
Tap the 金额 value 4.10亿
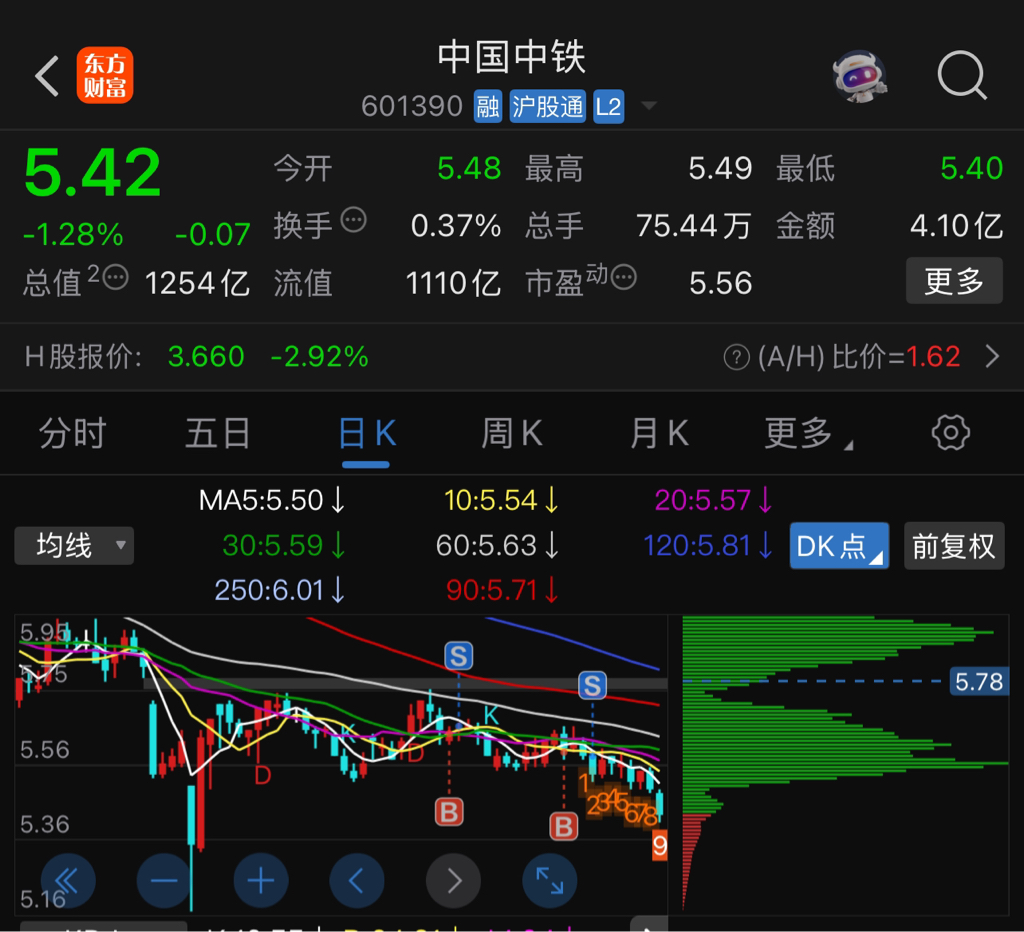[957, 226]
